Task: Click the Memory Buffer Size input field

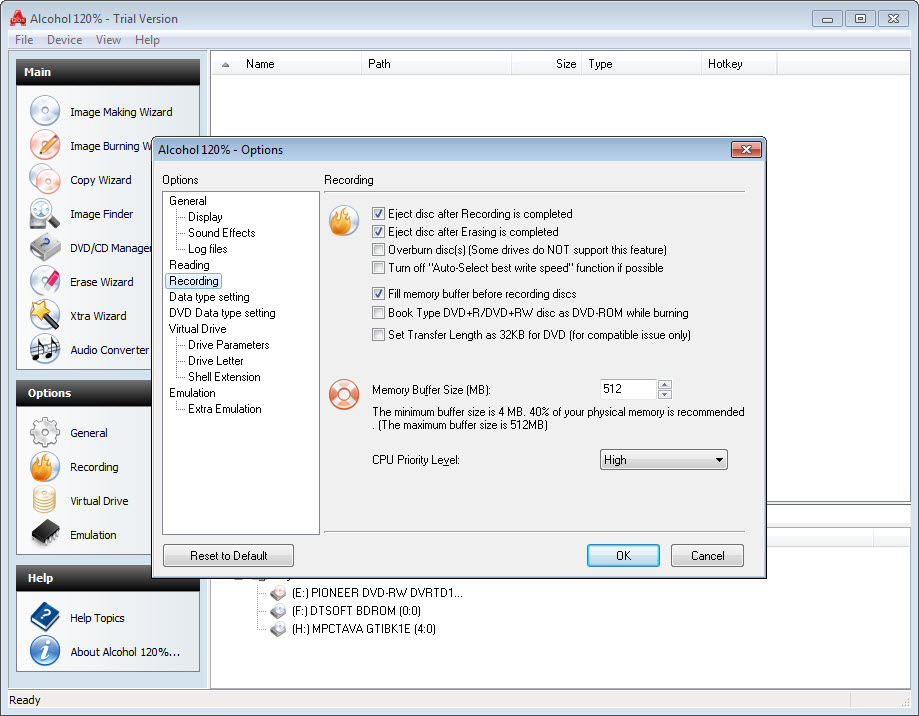Action: tap(628, 389)
